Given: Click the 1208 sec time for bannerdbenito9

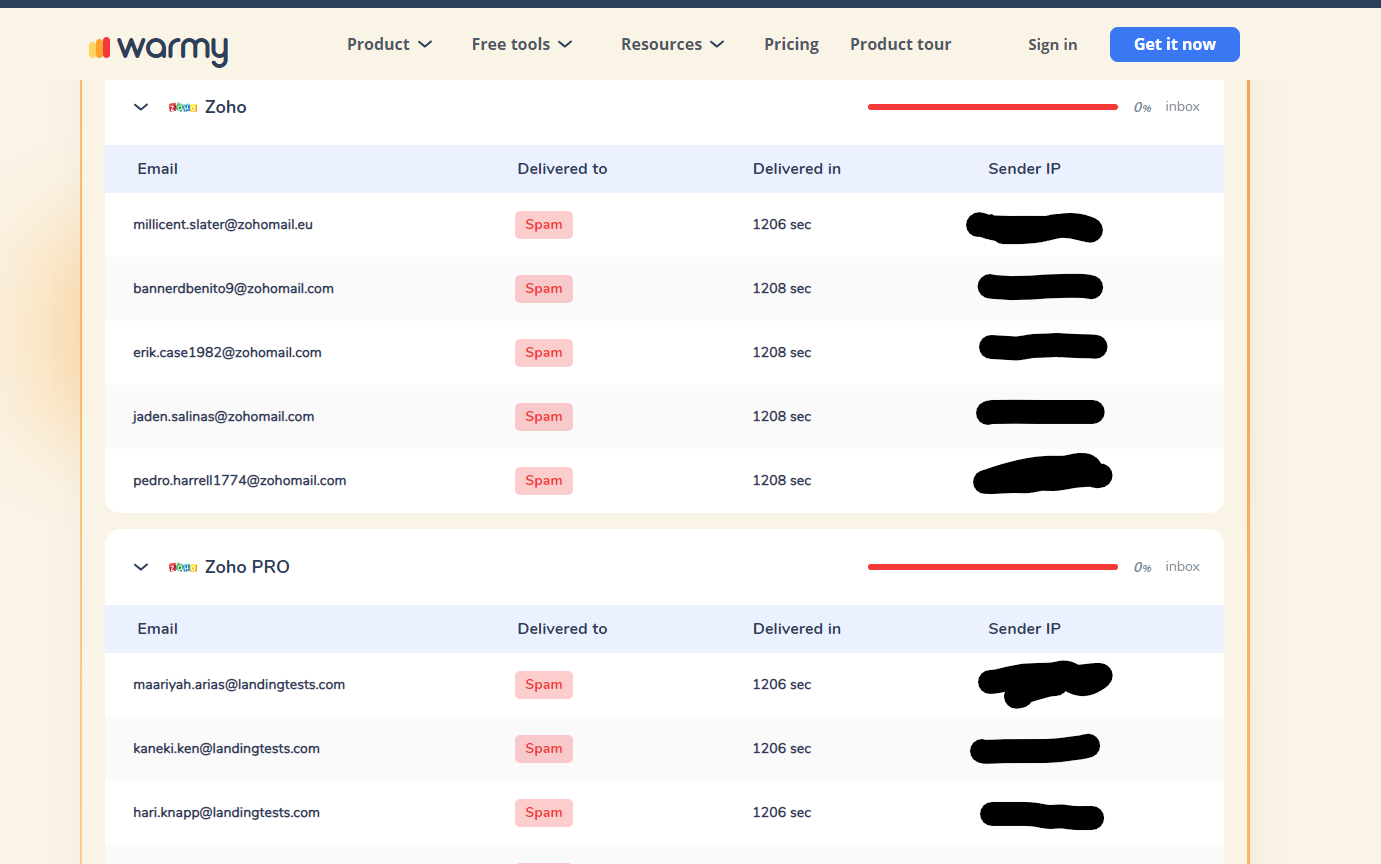Looking at the screenshot, I should pos(782,289).
